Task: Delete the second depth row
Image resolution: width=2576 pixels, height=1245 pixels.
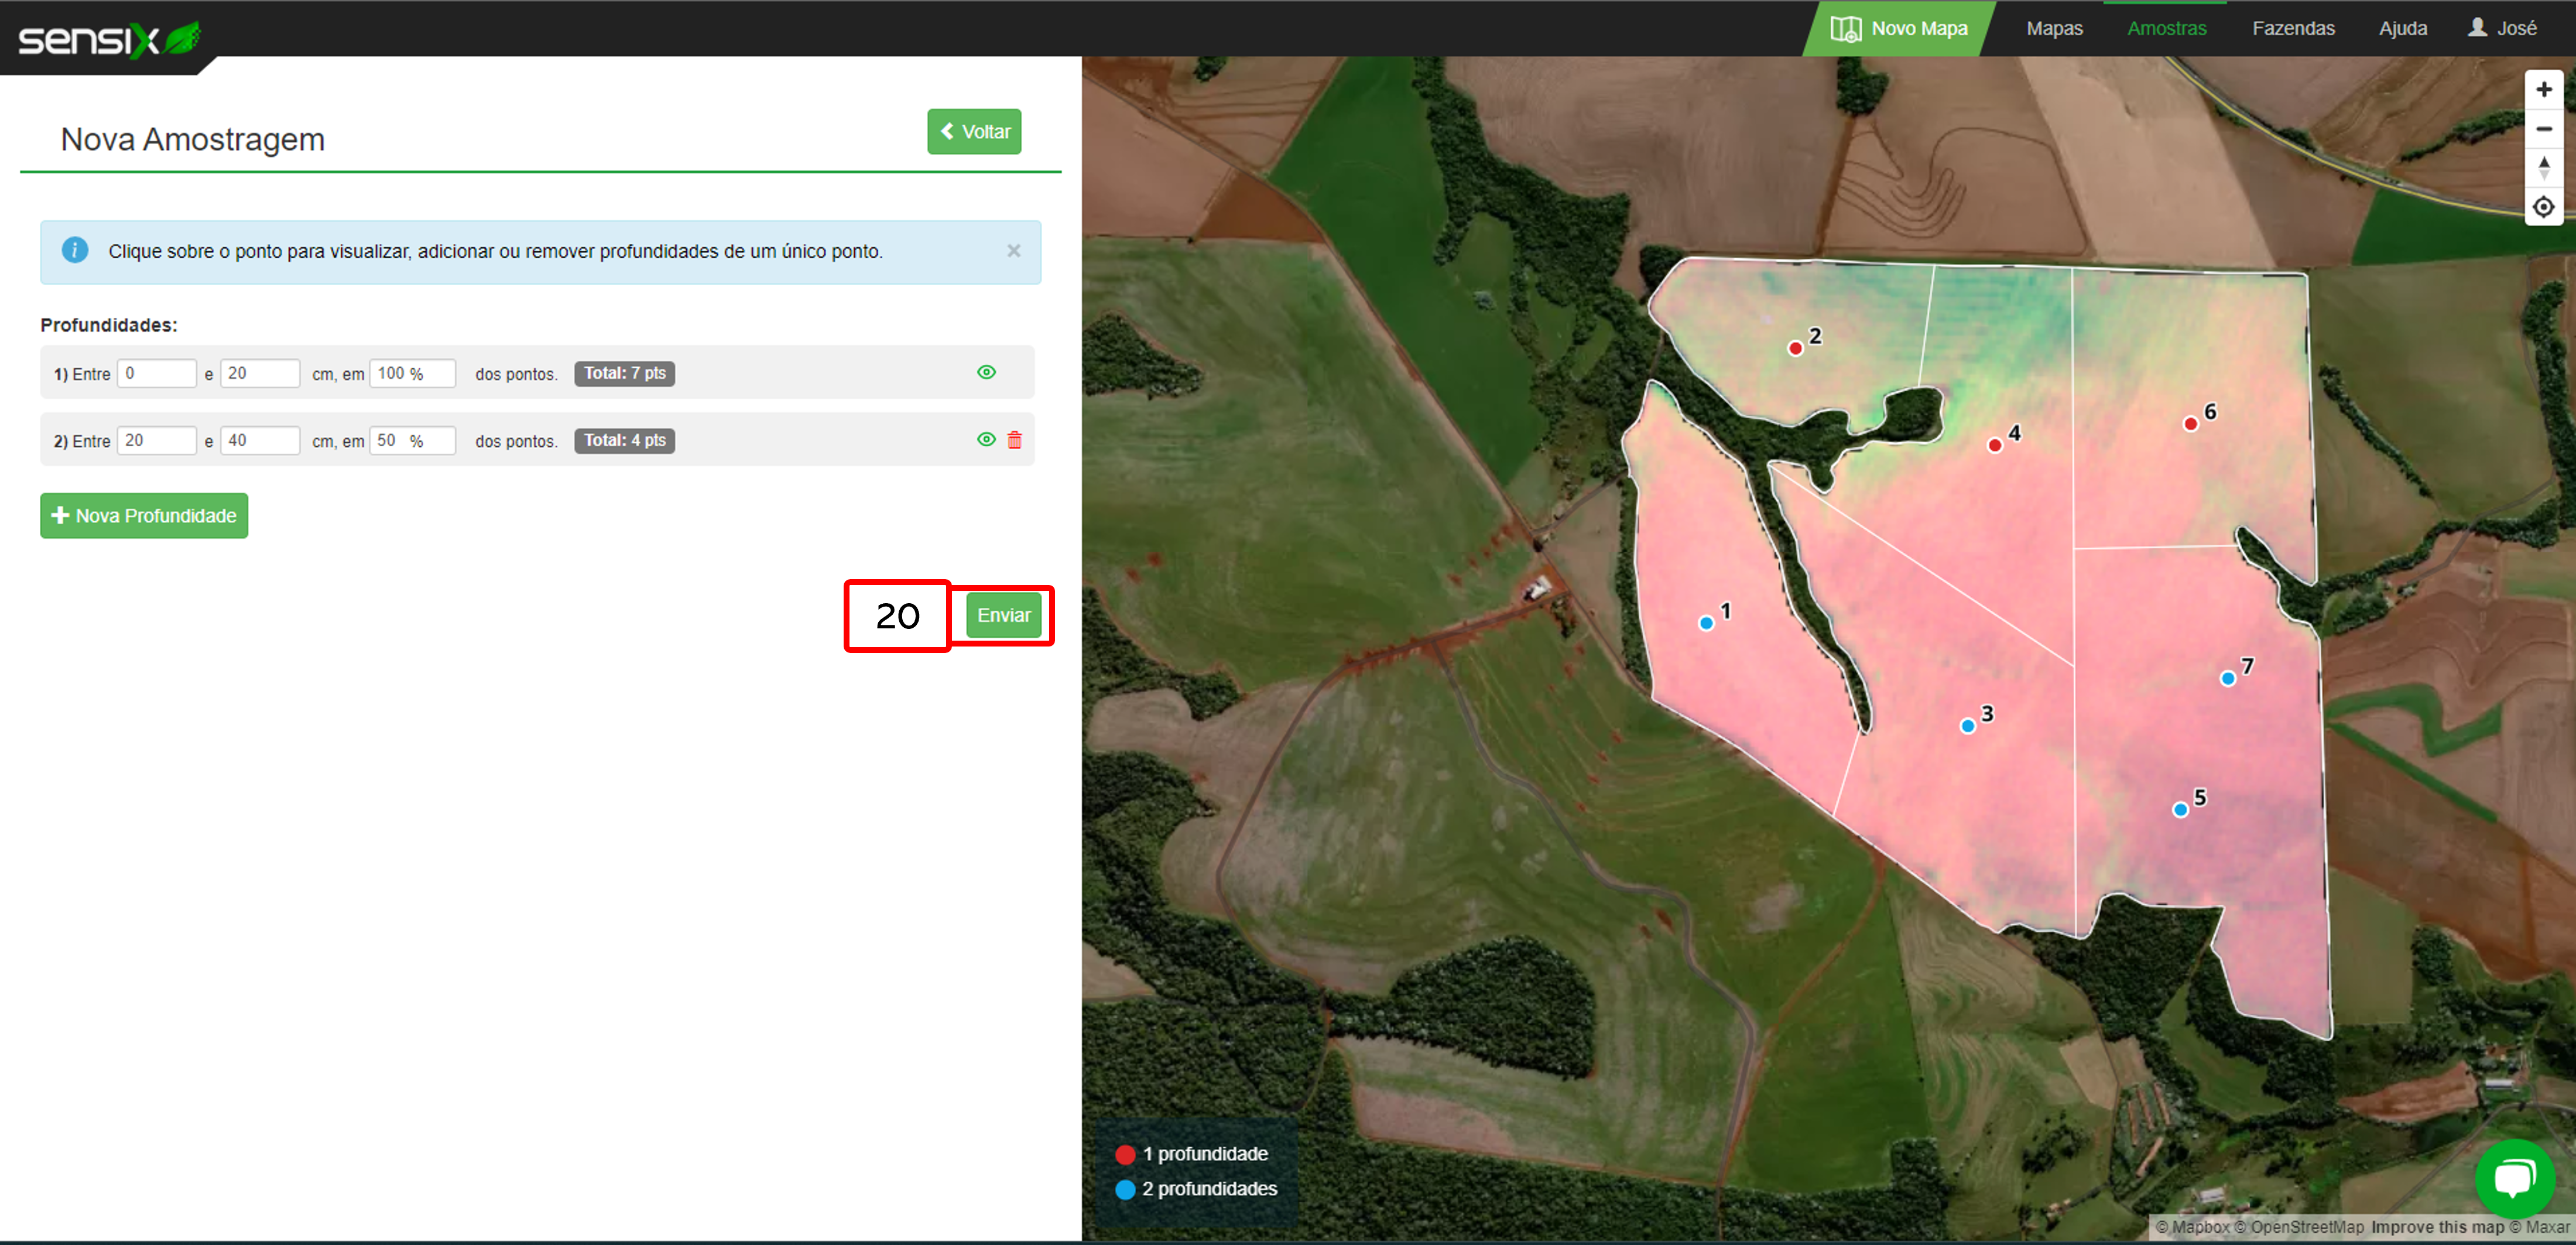Action: [1014, 440]
